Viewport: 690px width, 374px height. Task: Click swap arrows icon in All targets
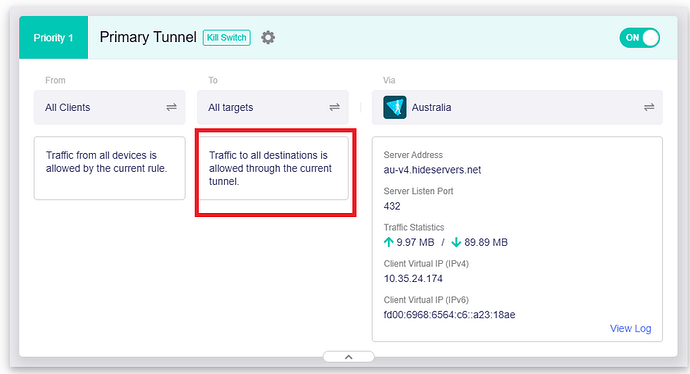coord(334,107)
